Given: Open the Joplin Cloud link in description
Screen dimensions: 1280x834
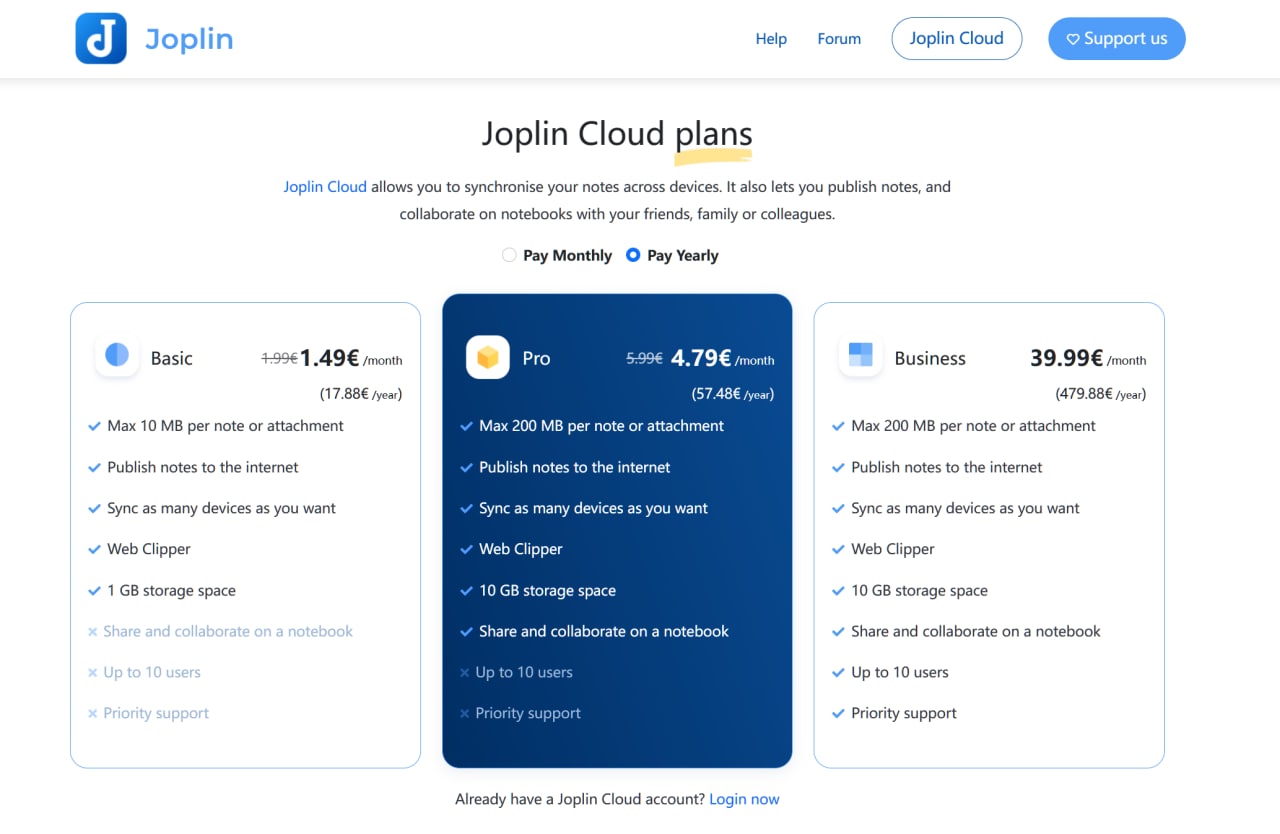Looking at the screenshot, I should pyautogui.click(x=325, y=186).
